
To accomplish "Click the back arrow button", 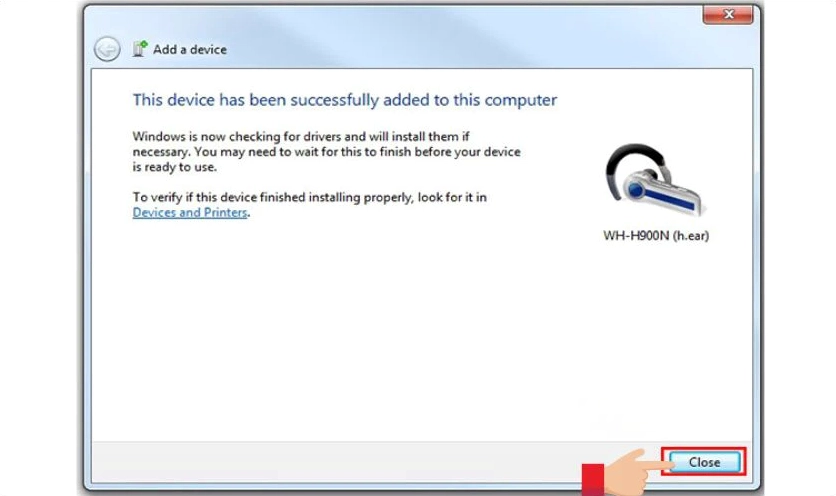I will pos(107,49).
